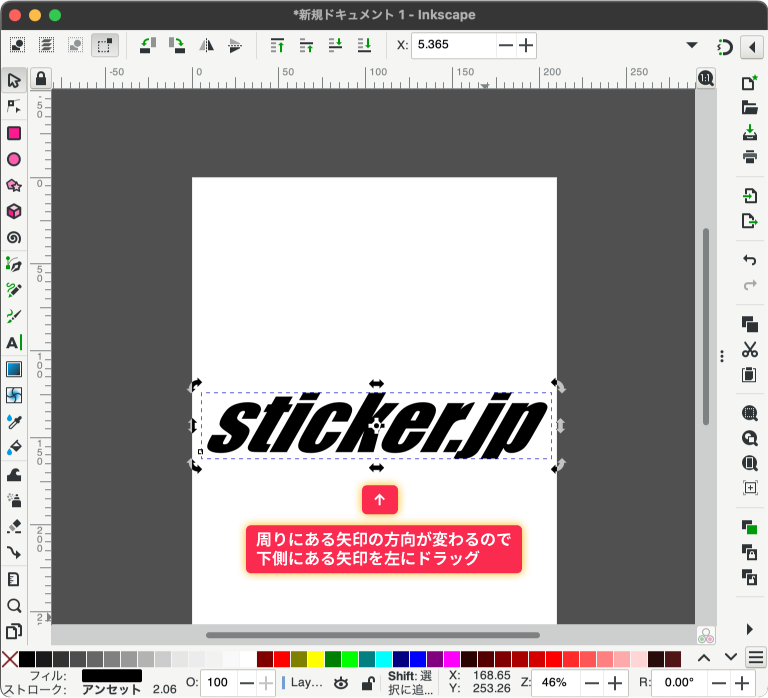Select the 3D box tool
768x698 pixels.
(x=14, y=212)
